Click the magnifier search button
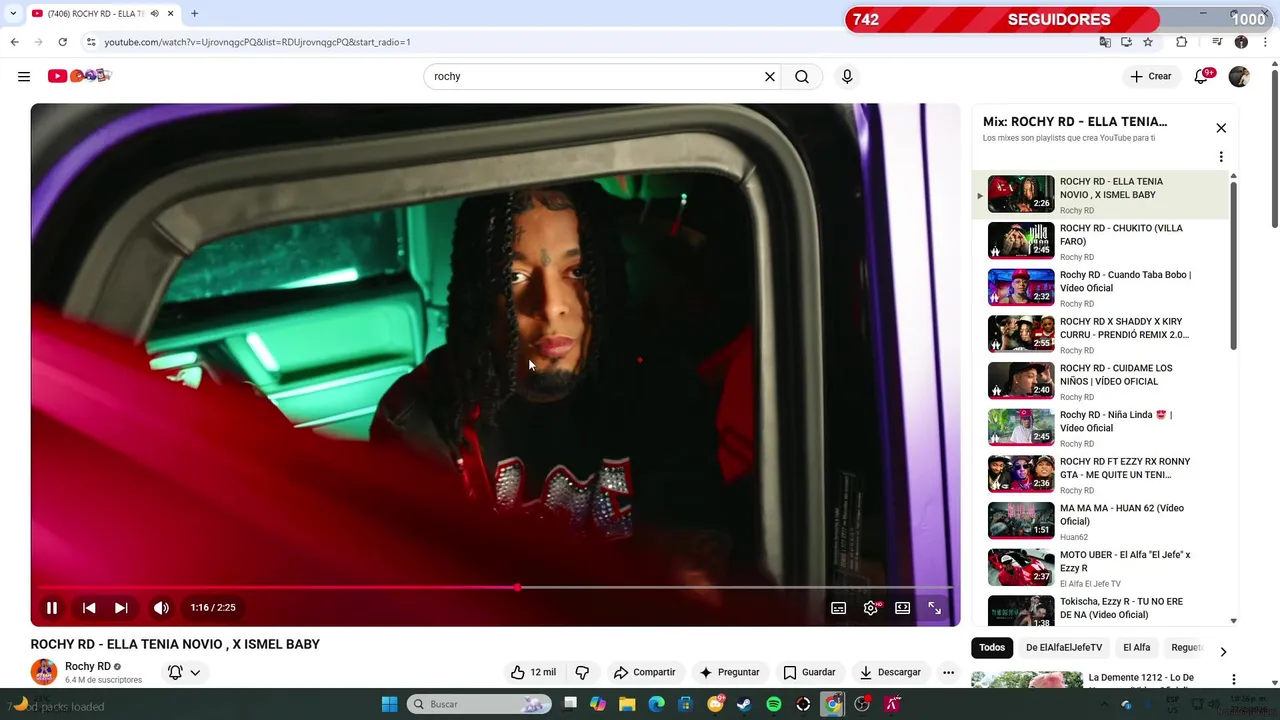Viewport: 1280px width, 720px height. tap(802, 76)
